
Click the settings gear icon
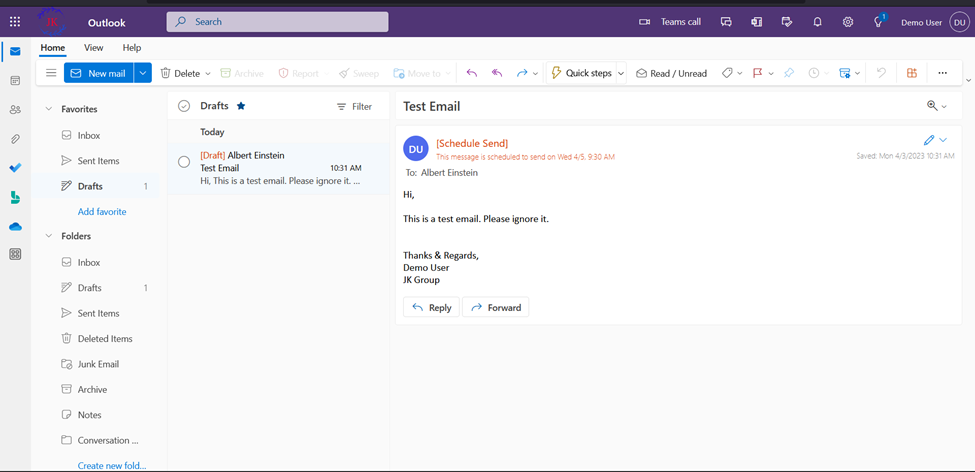[847, 22]
